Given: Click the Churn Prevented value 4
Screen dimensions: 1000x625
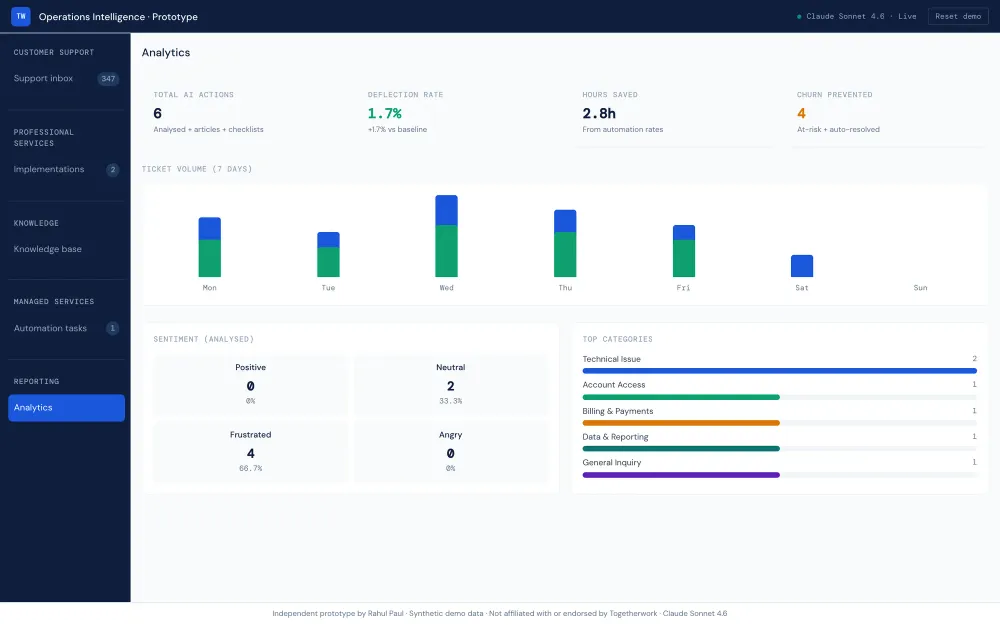Looking at the screenshot, I should [801, 114].
